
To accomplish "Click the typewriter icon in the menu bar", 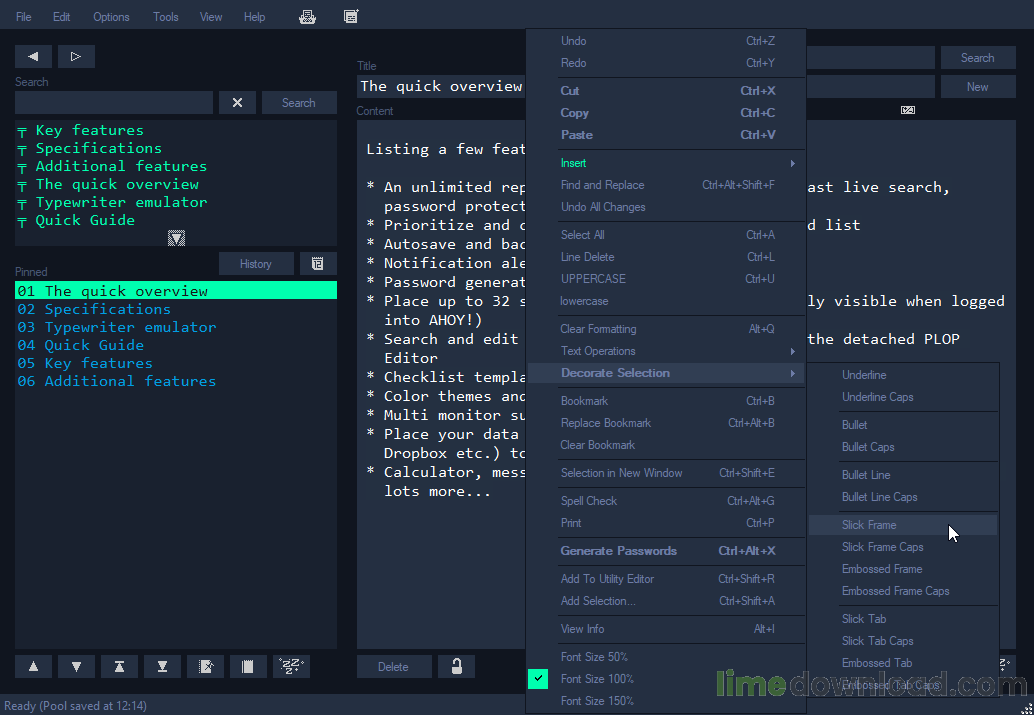I will [x=307, y=17].
